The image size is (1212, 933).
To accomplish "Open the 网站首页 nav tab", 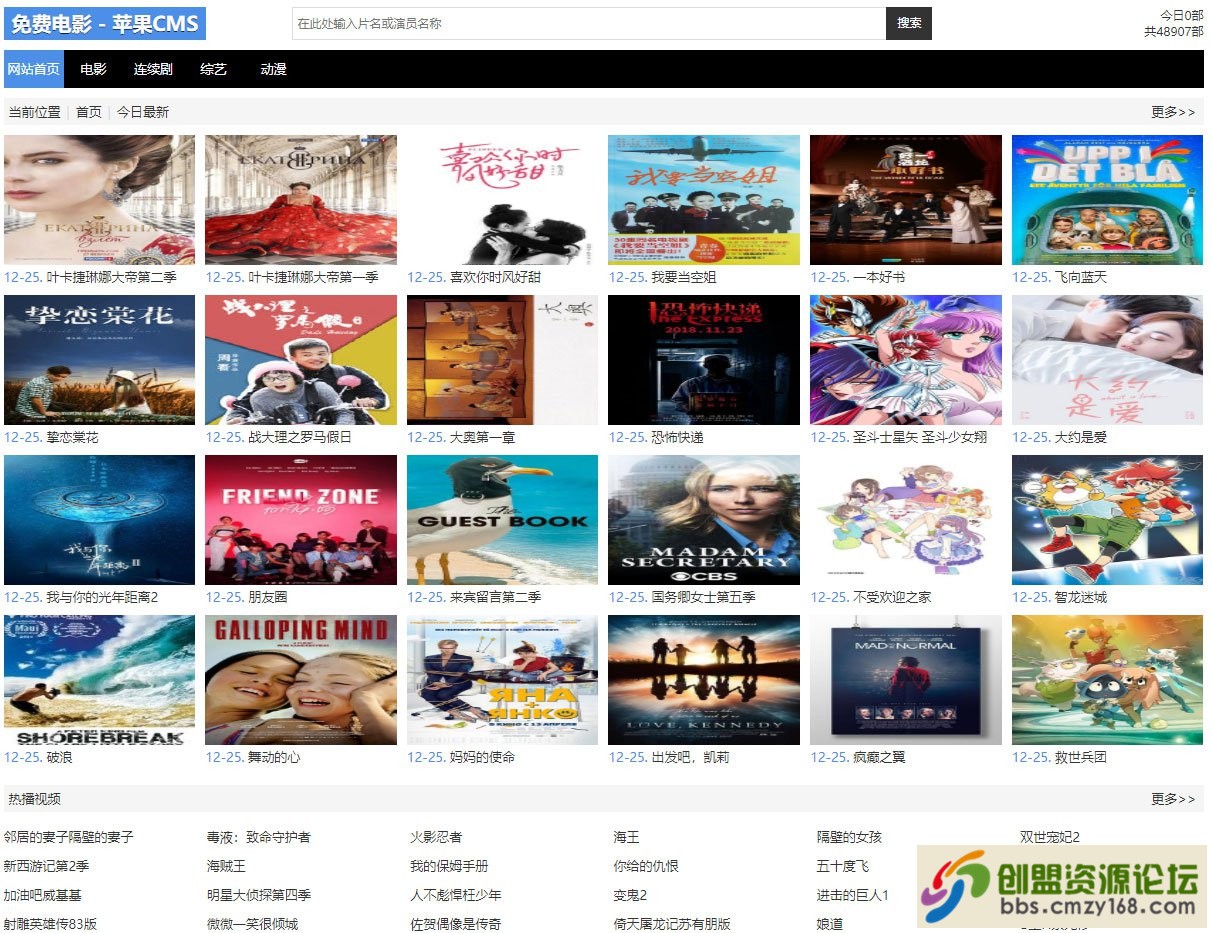I will (x=33, y=69).
